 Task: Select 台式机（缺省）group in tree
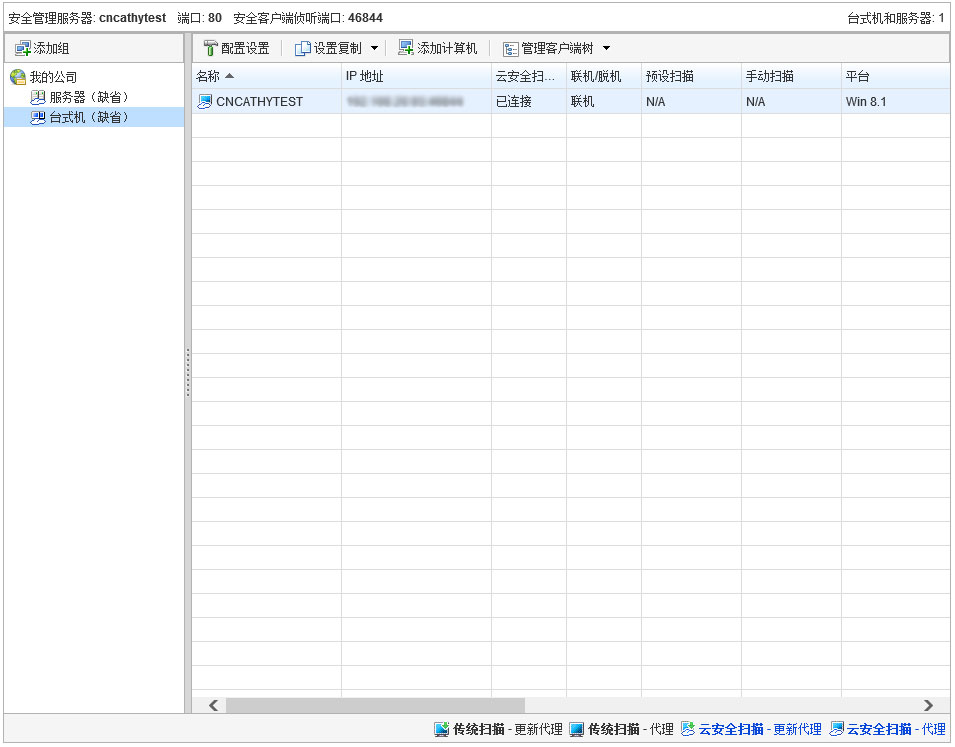89,117
